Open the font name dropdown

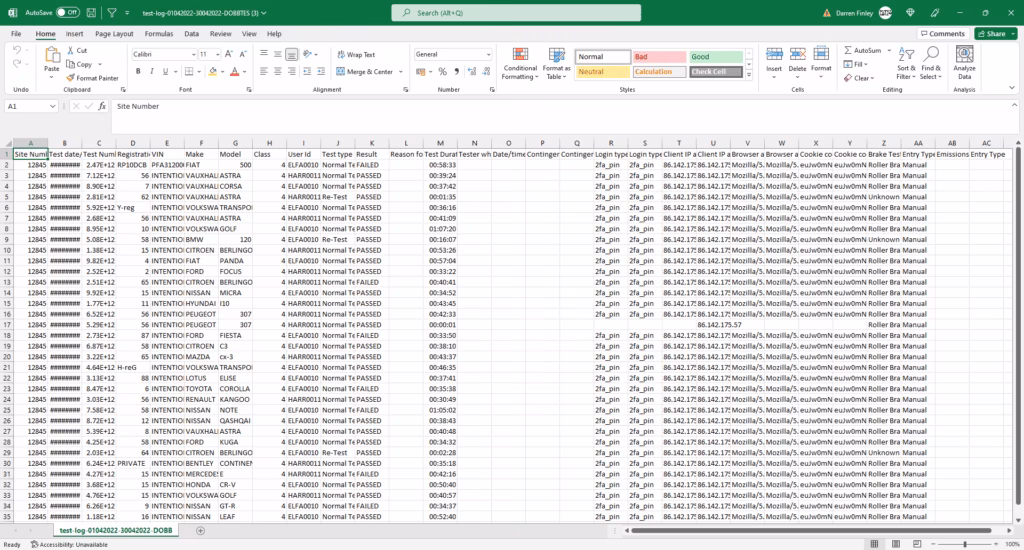click(191, 54)
